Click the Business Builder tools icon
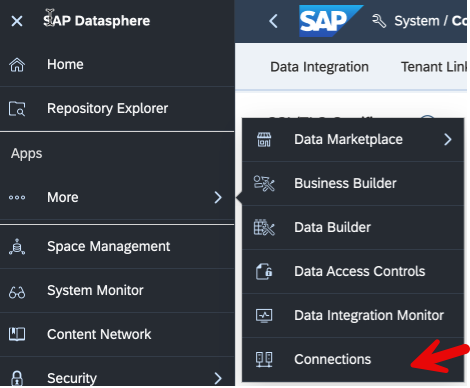Image resolution: width=470 pixels, height=388 pixels. click(x=264, y=183)
